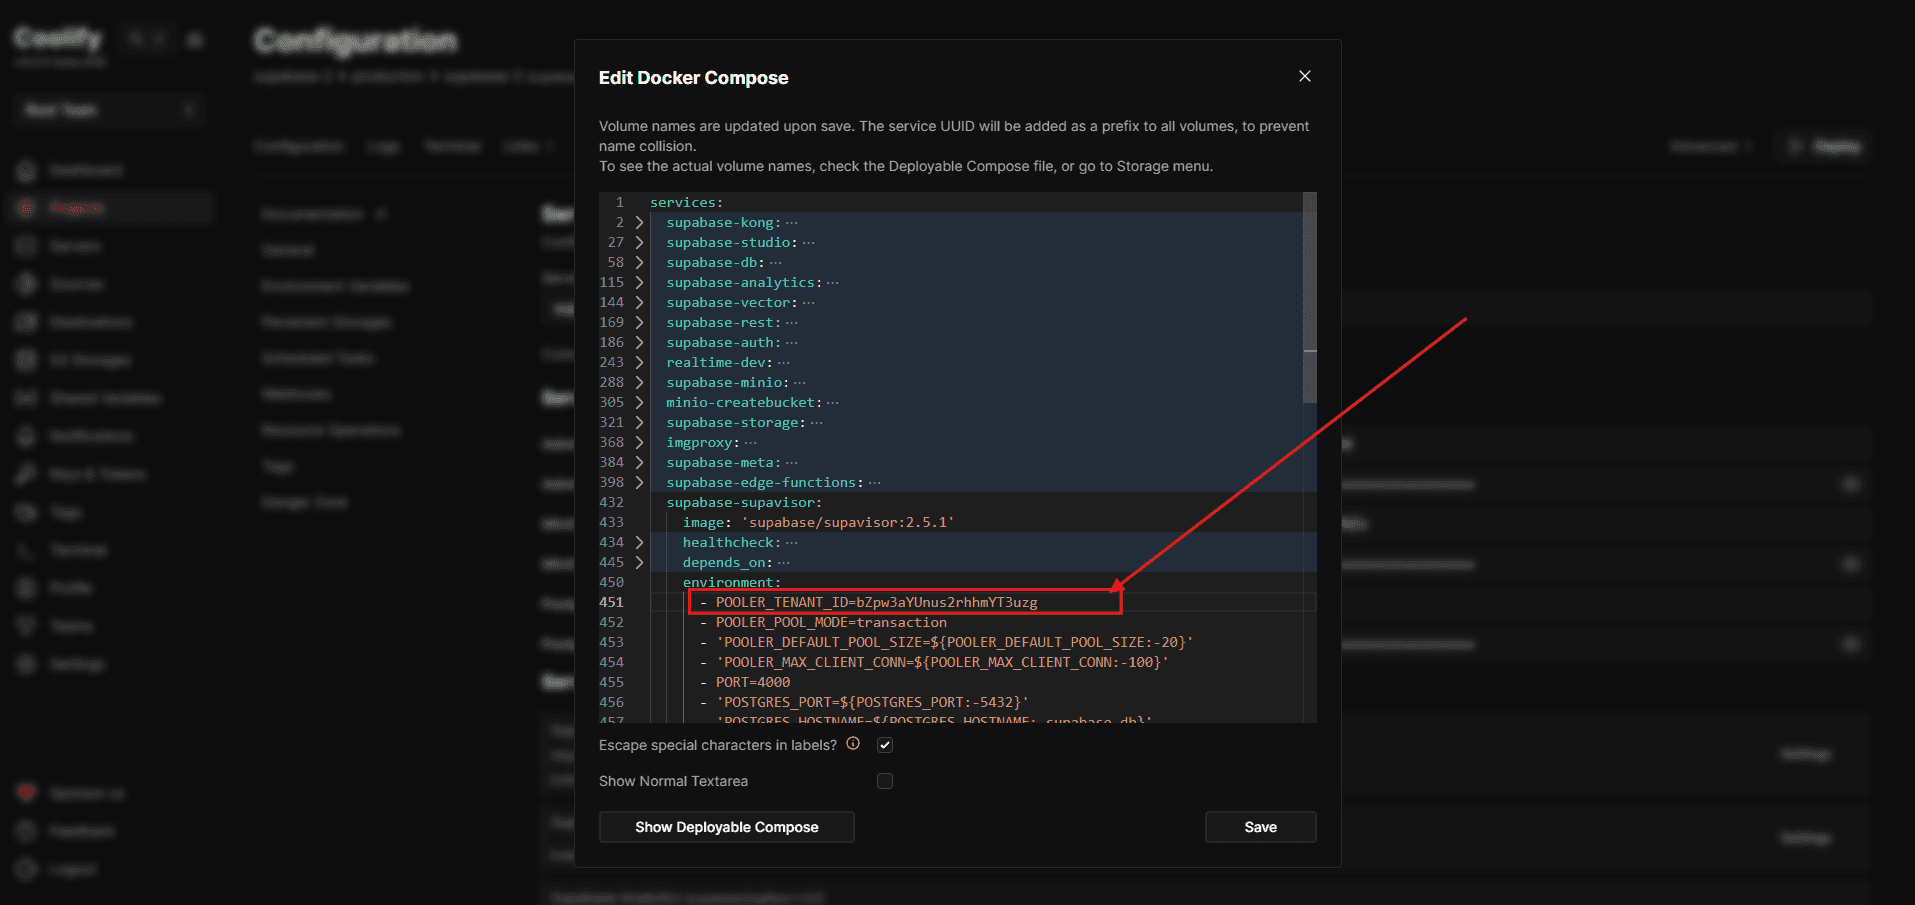Click the supabase-supavisor service name

743,502
